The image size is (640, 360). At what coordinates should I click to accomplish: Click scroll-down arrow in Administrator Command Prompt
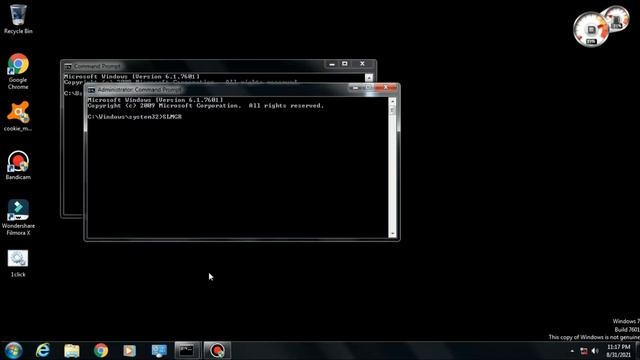click(393, 234)
